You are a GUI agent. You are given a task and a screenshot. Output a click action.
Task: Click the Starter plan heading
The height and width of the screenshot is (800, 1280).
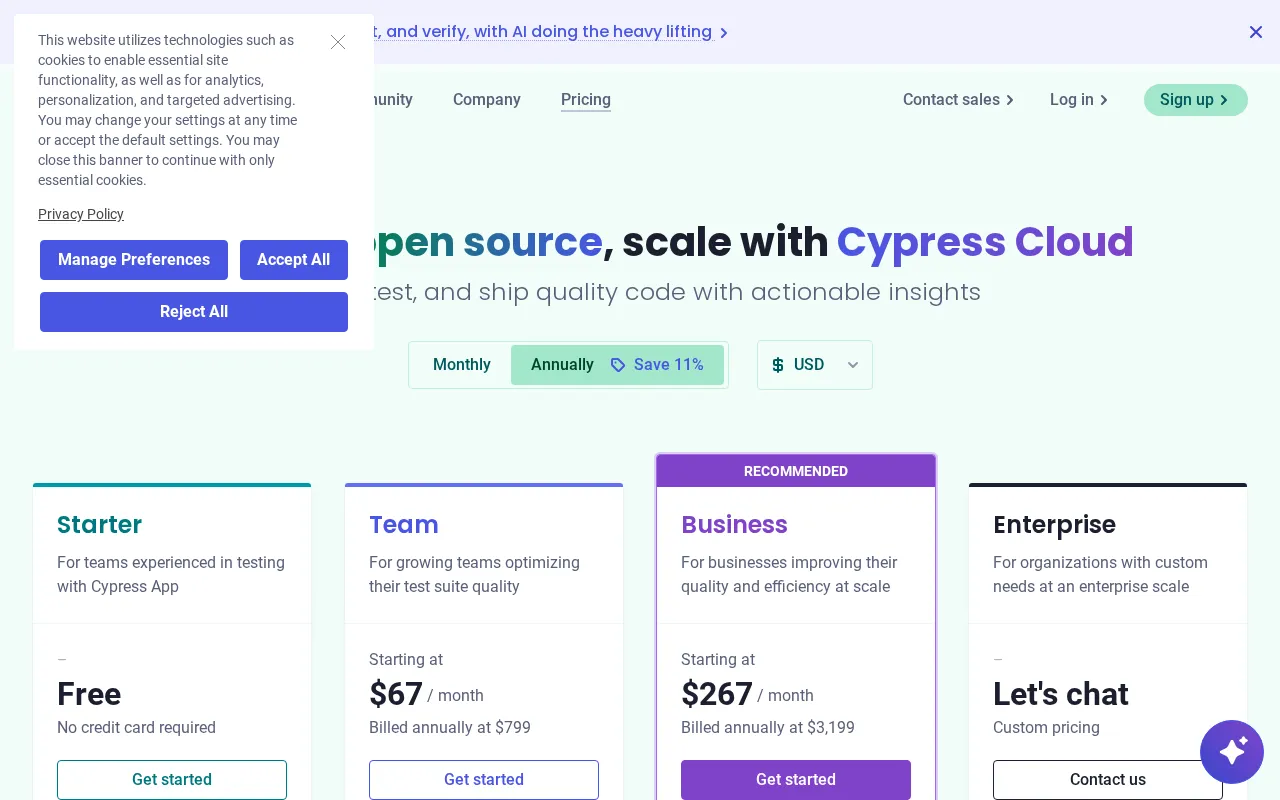(x=99, y=524)
